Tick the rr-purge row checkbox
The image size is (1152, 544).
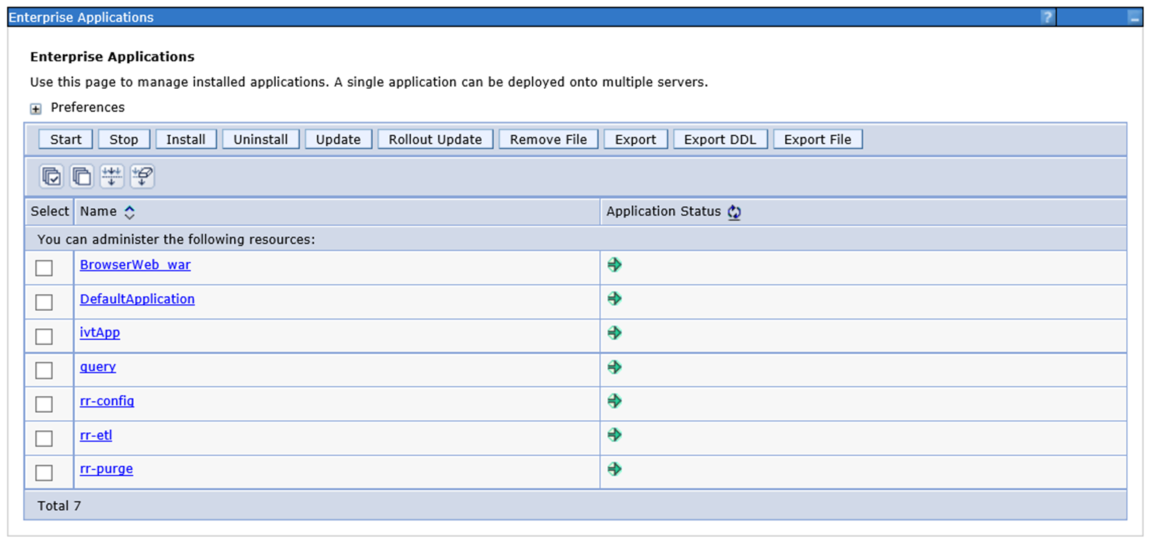44,472
